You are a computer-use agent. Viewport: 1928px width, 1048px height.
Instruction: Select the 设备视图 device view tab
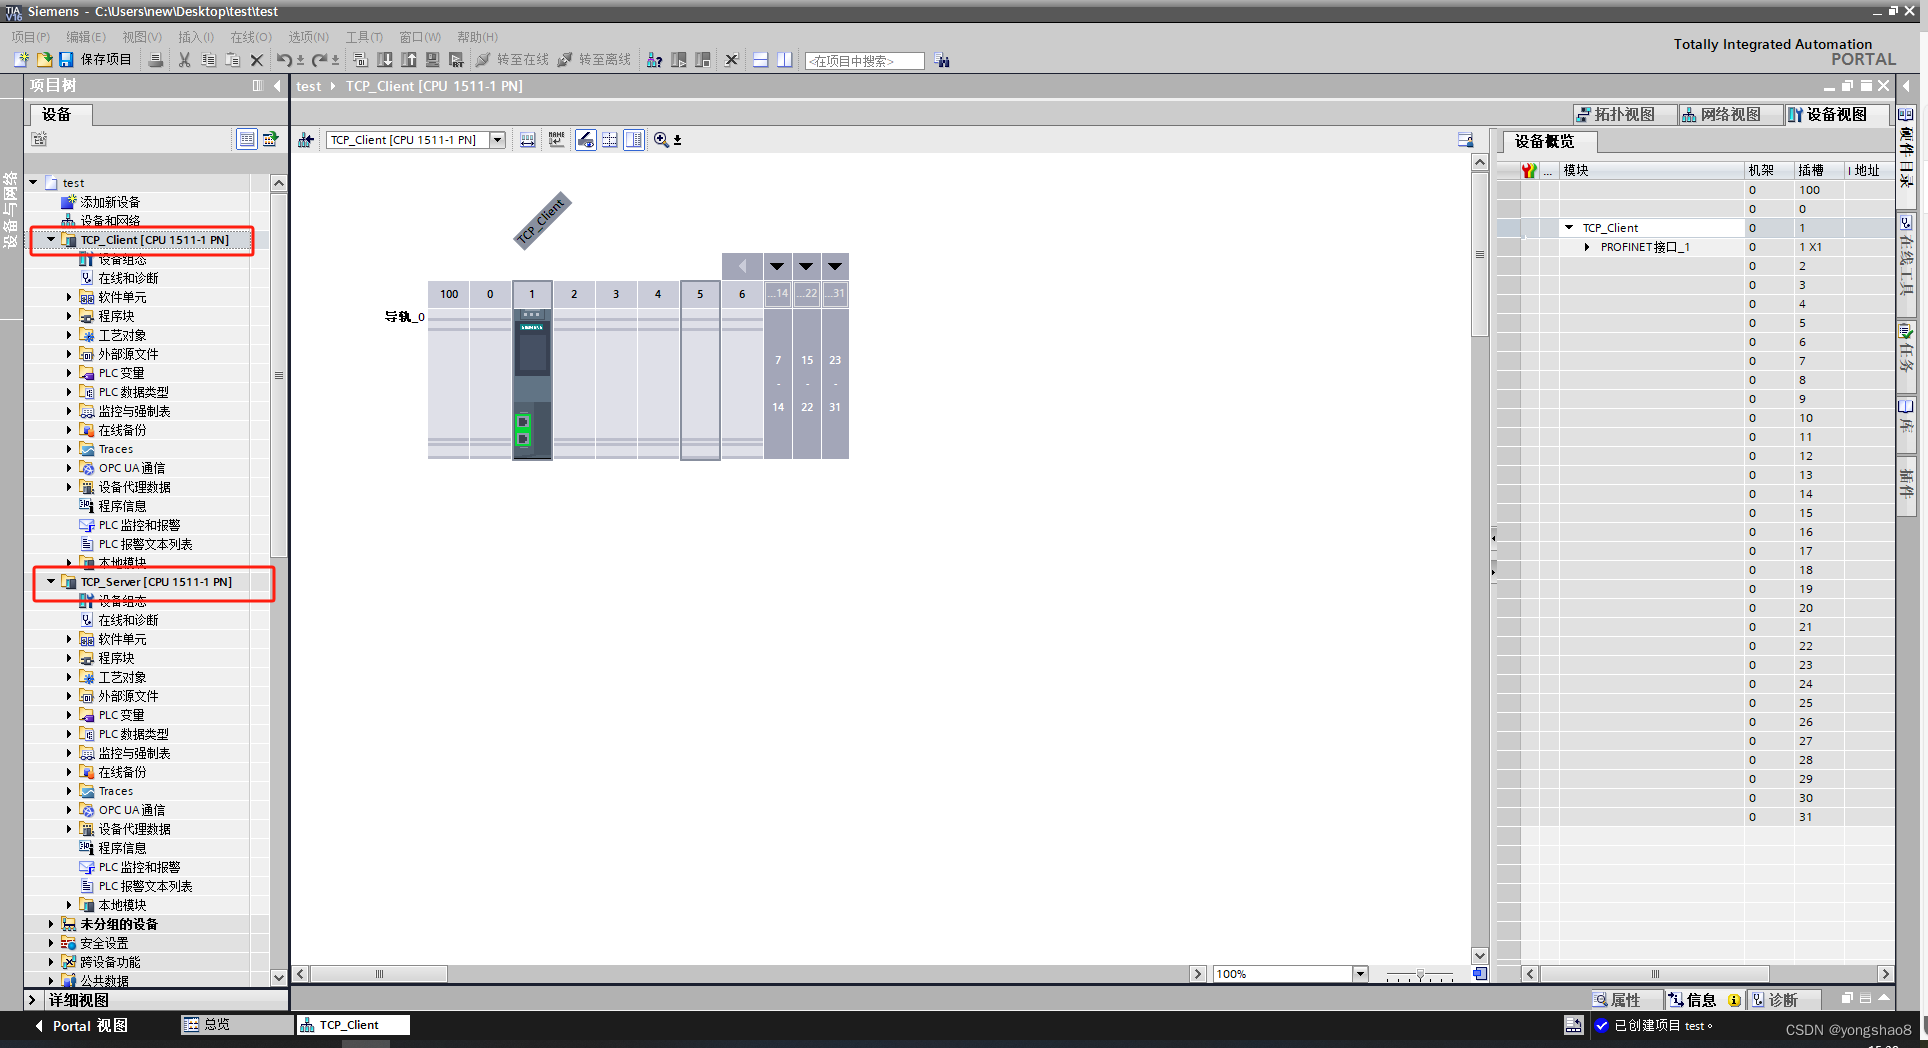1836,114
